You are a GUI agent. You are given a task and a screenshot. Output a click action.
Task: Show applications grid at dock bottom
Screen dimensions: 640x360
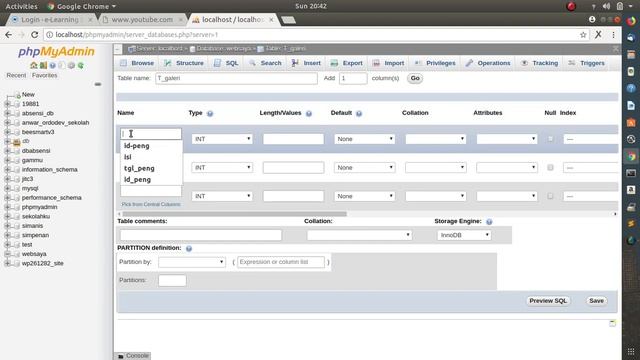pyautogui.click(x=631, y=352)
